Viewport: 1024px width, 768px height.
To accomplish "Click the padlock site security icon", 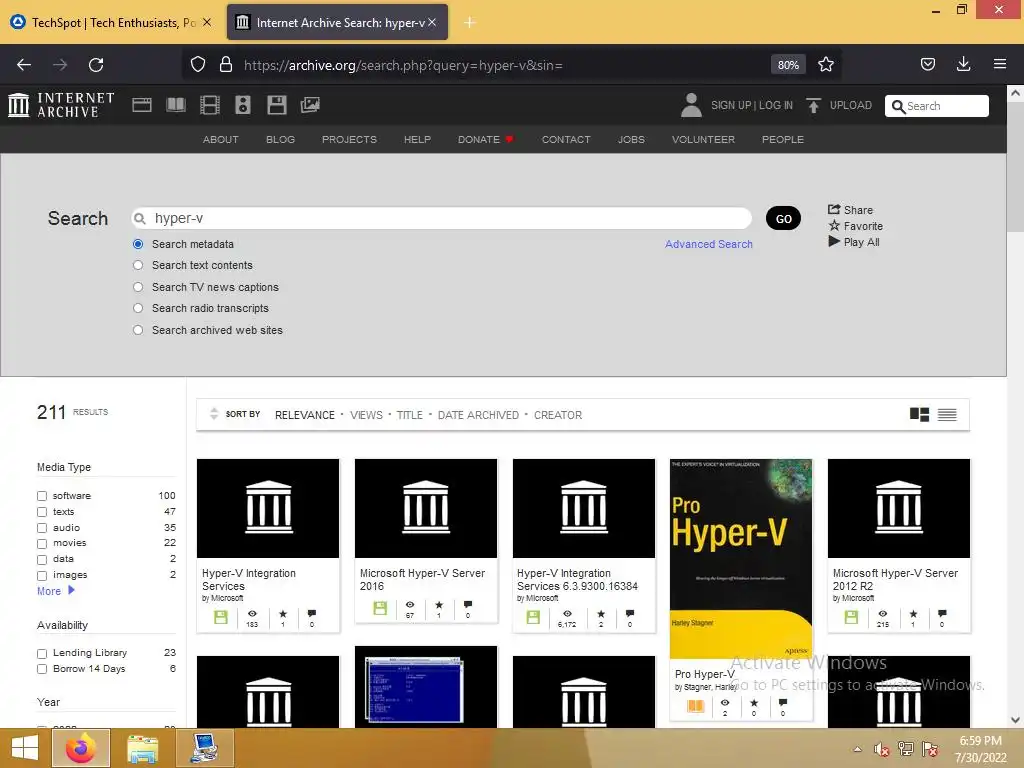I will (x=226, y=64).
